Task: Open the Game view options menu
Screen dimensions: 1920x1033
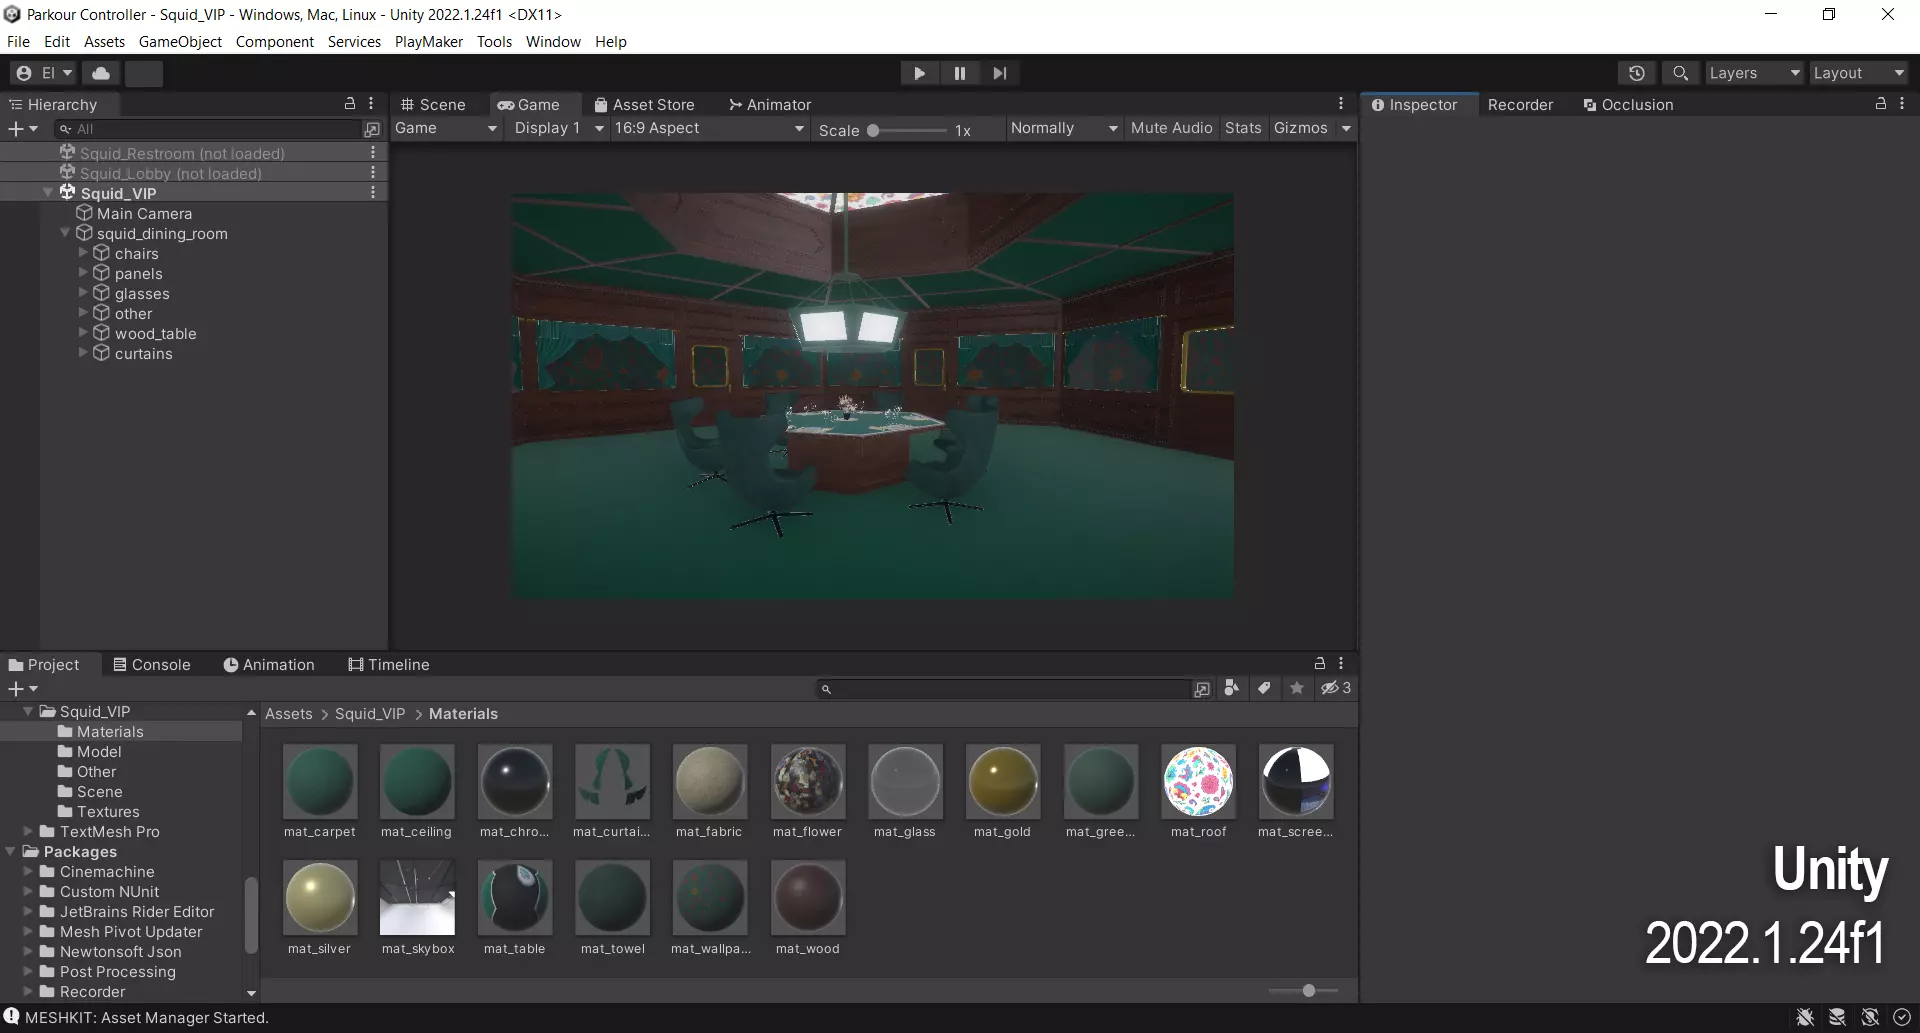Action: tap(1341, 104)
